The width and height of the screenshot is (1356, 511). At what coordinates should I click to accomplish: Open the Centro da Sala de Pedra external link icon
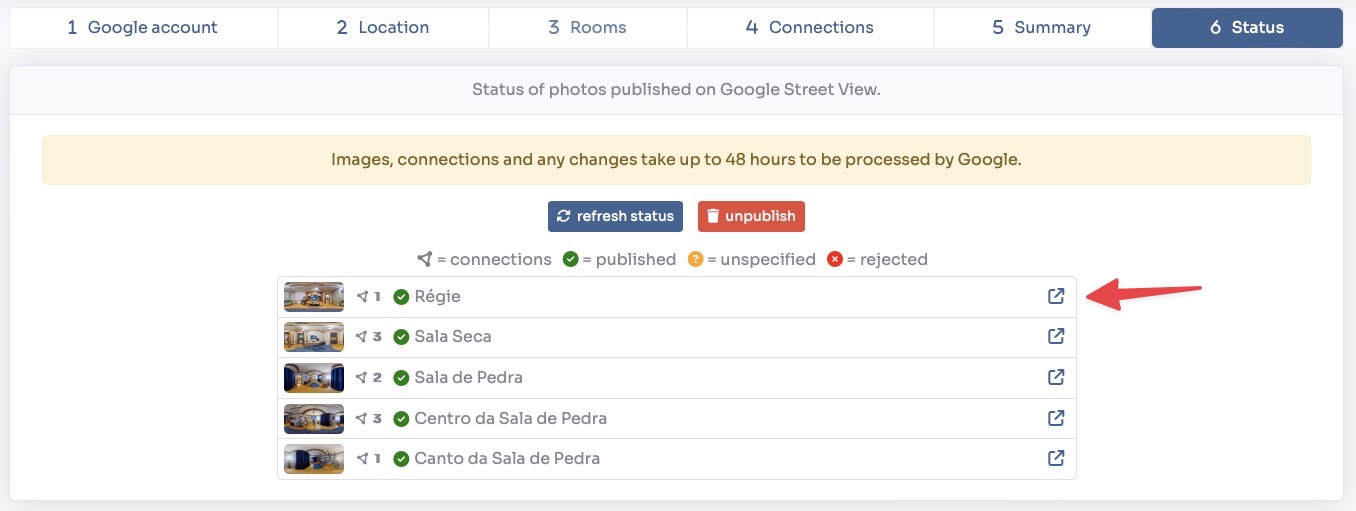1055,418
